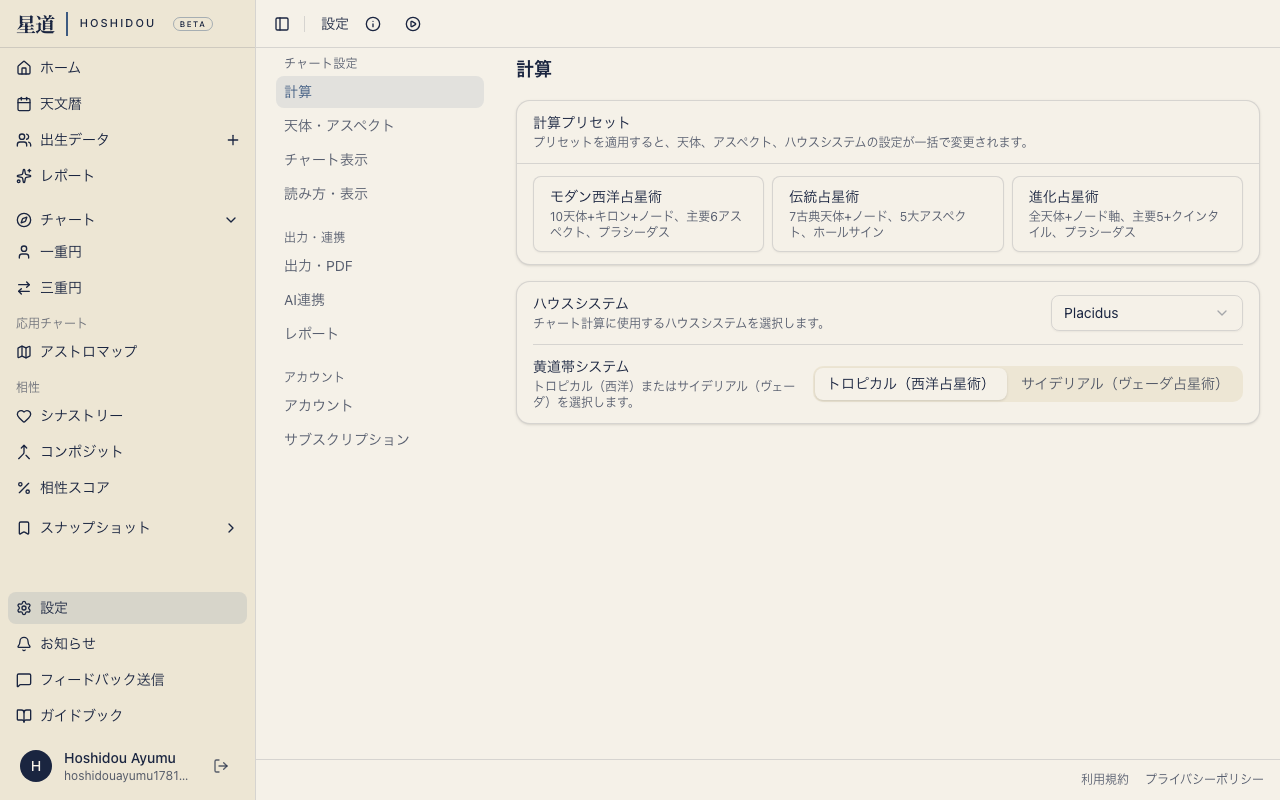The image size is (1280, 800).
Task: Click the gear icon beside 設定
Action: (x=24, y=608)
